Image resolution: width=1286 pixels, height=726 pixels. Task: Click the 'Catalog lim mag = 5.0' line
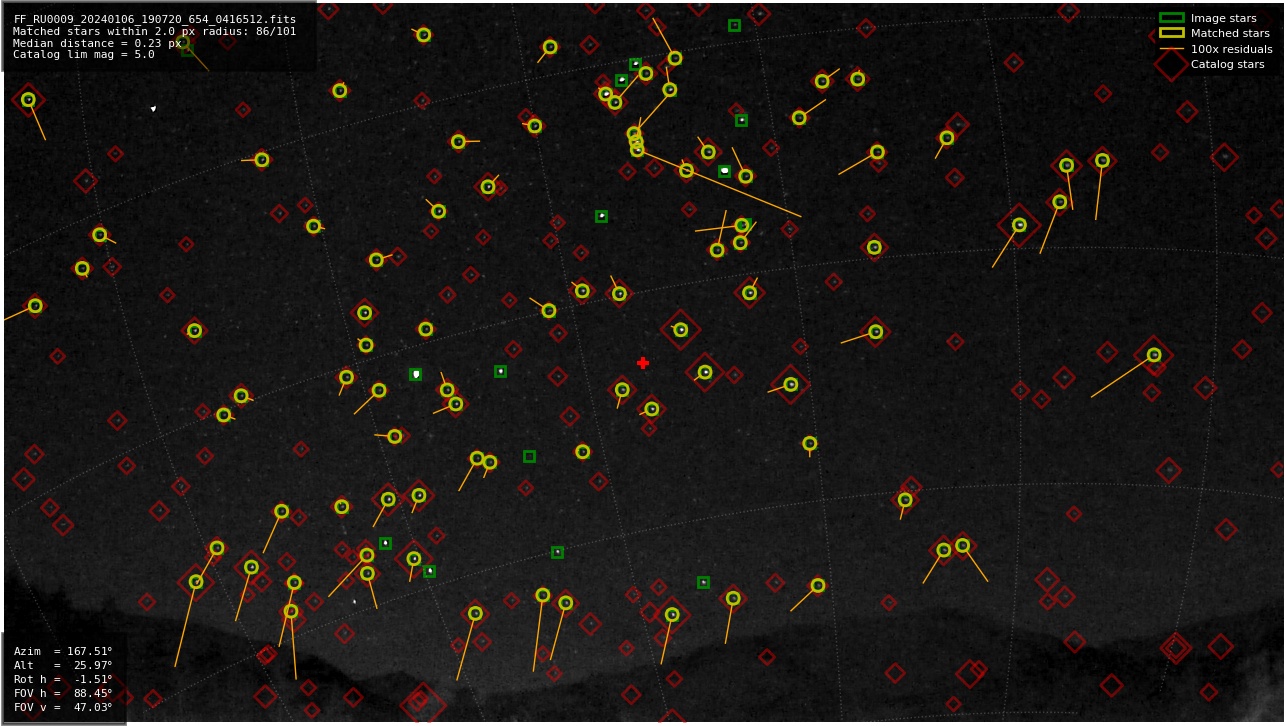[x=84, y=55]
